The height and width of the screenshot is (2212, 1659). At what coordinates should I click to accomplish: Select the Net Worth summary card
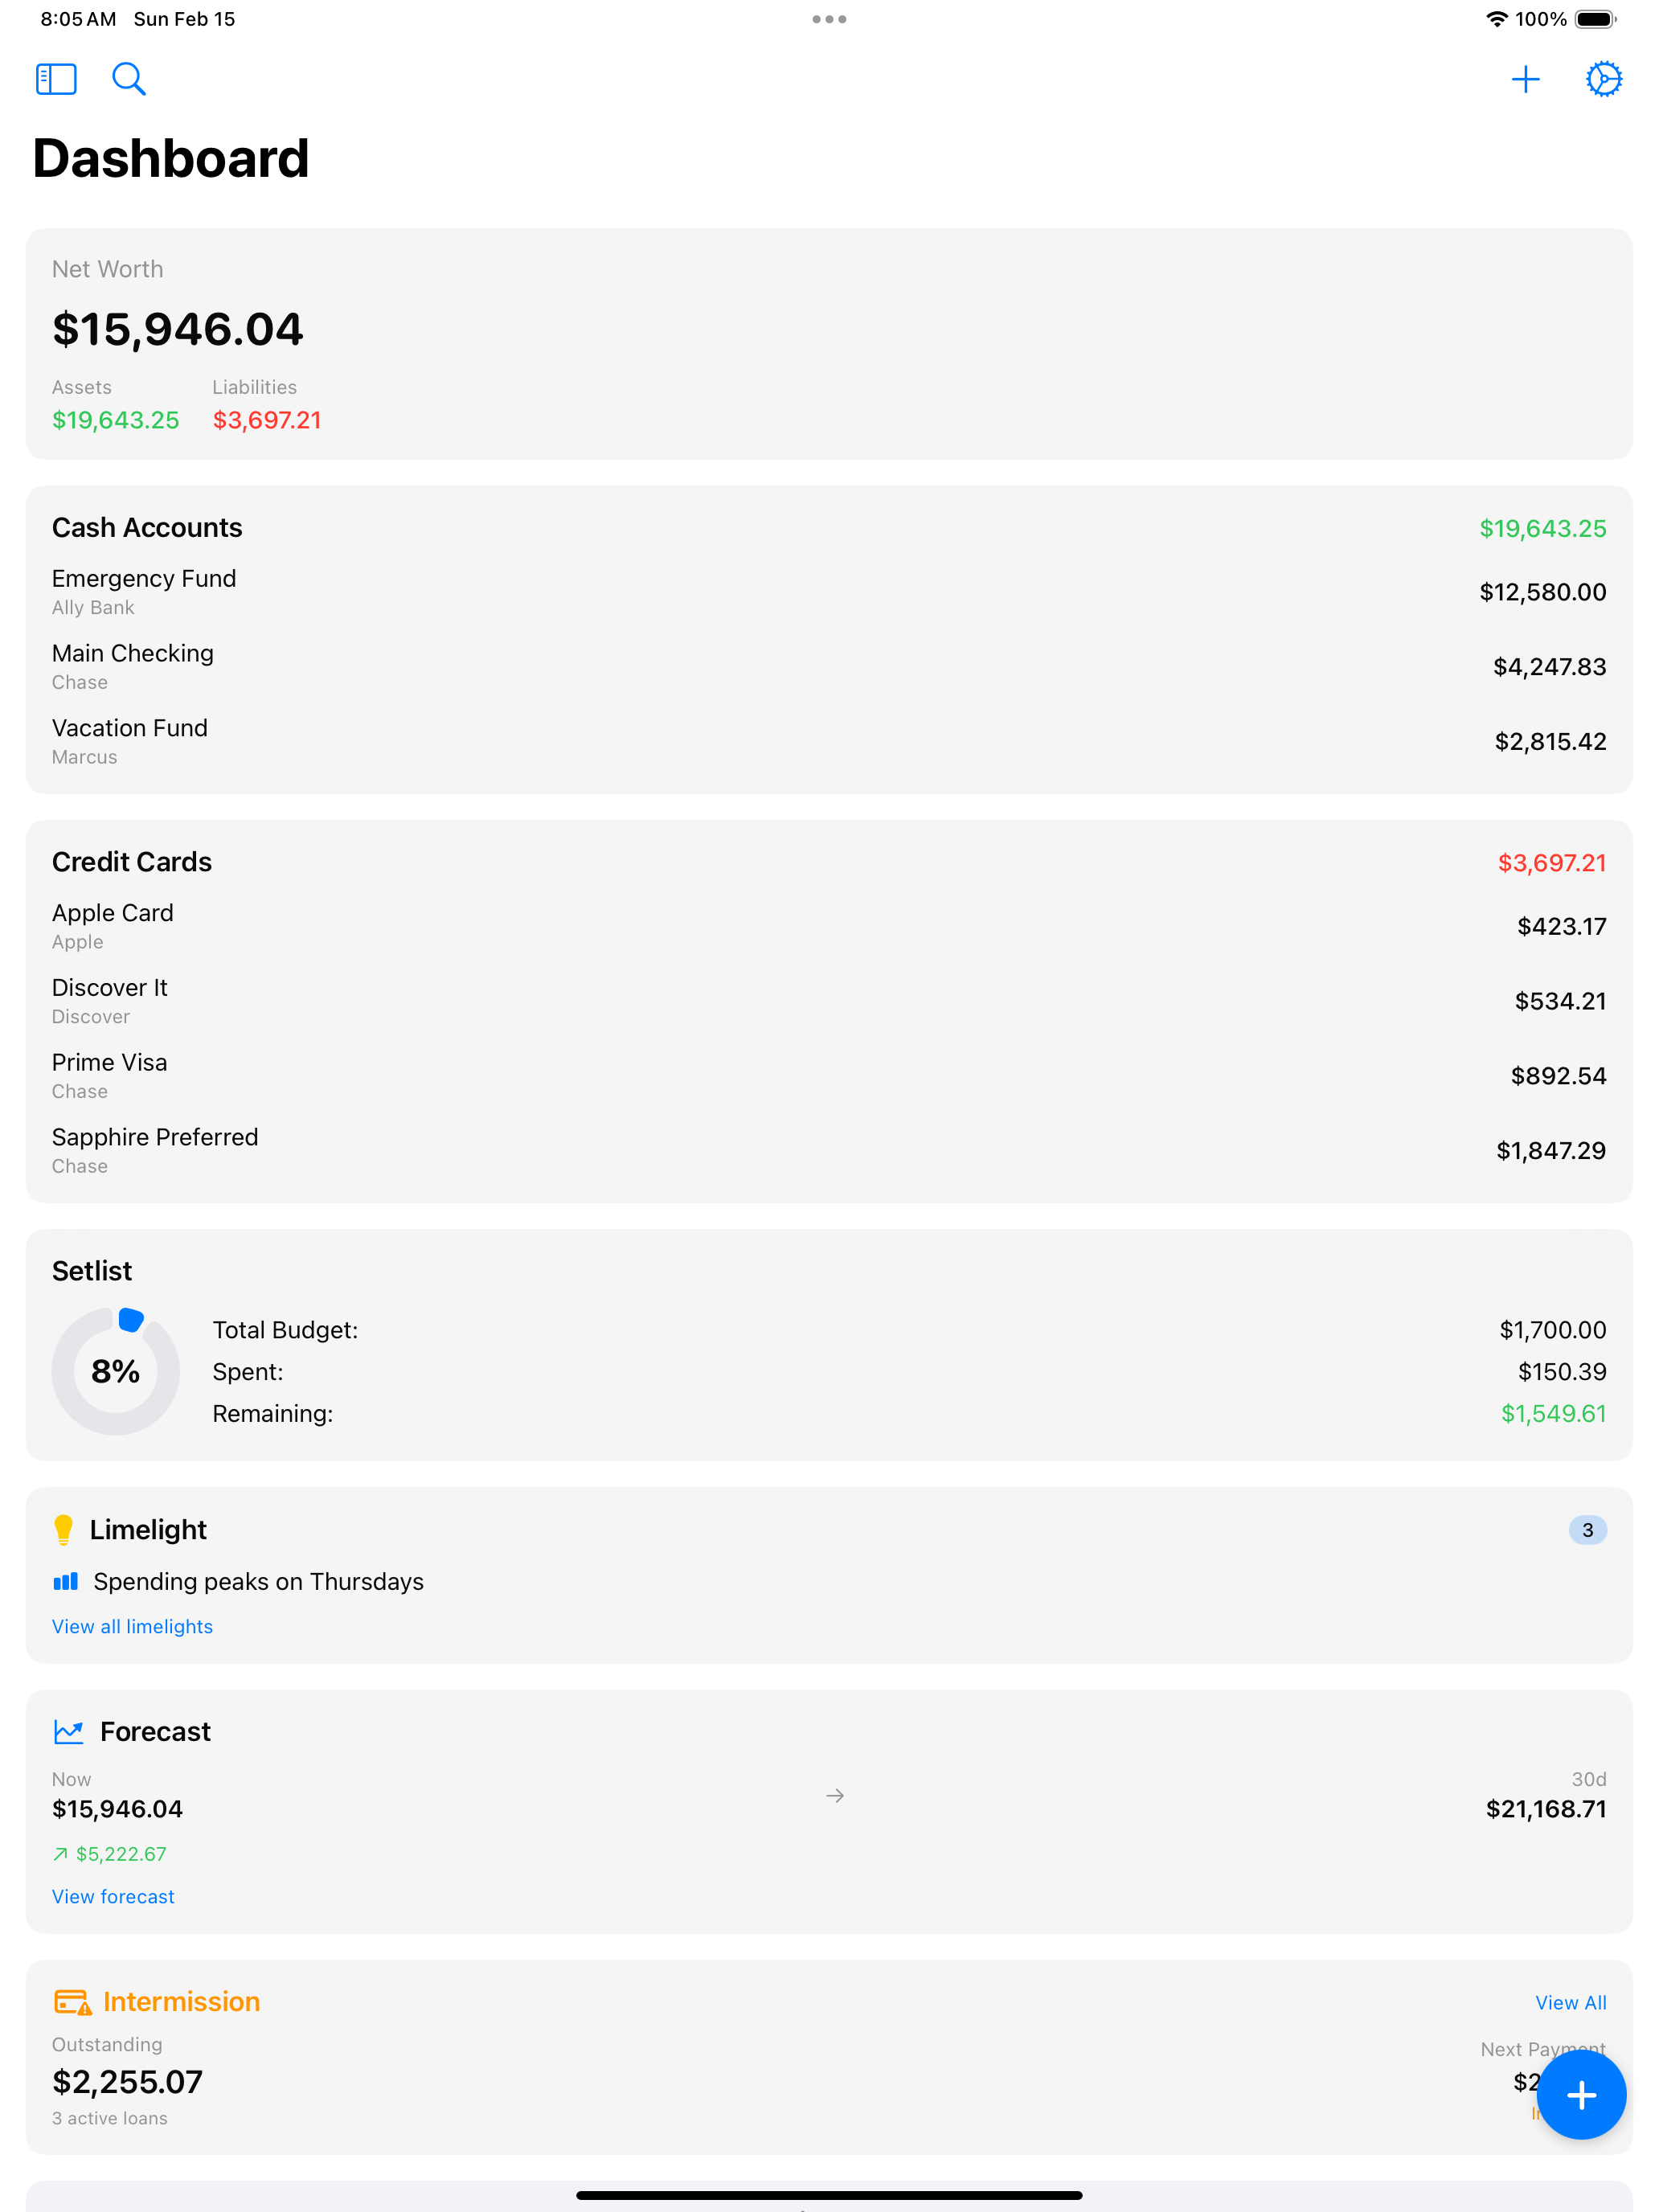click(x=829, y=344)
